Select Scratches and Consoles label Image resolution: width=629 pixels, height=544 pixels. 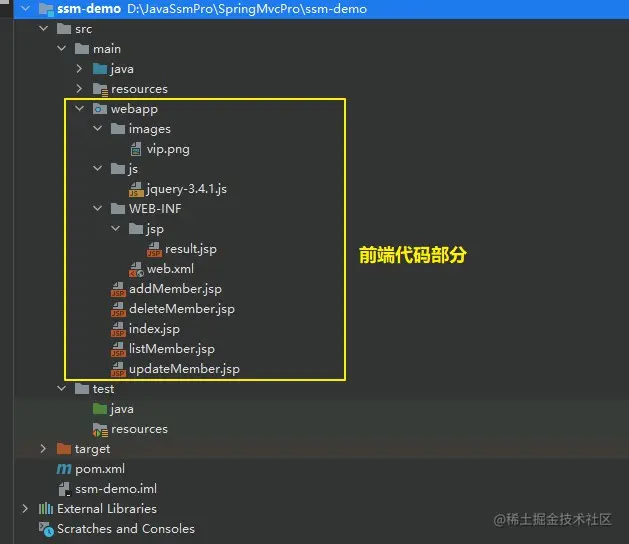click(x=126, y=529)
